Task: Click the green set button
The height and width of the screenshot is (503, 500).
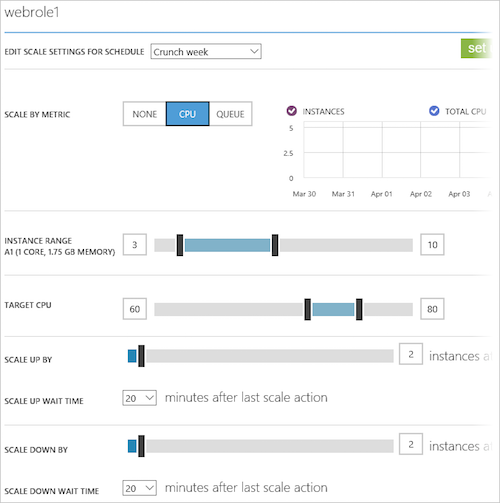Action: (476, 48)
